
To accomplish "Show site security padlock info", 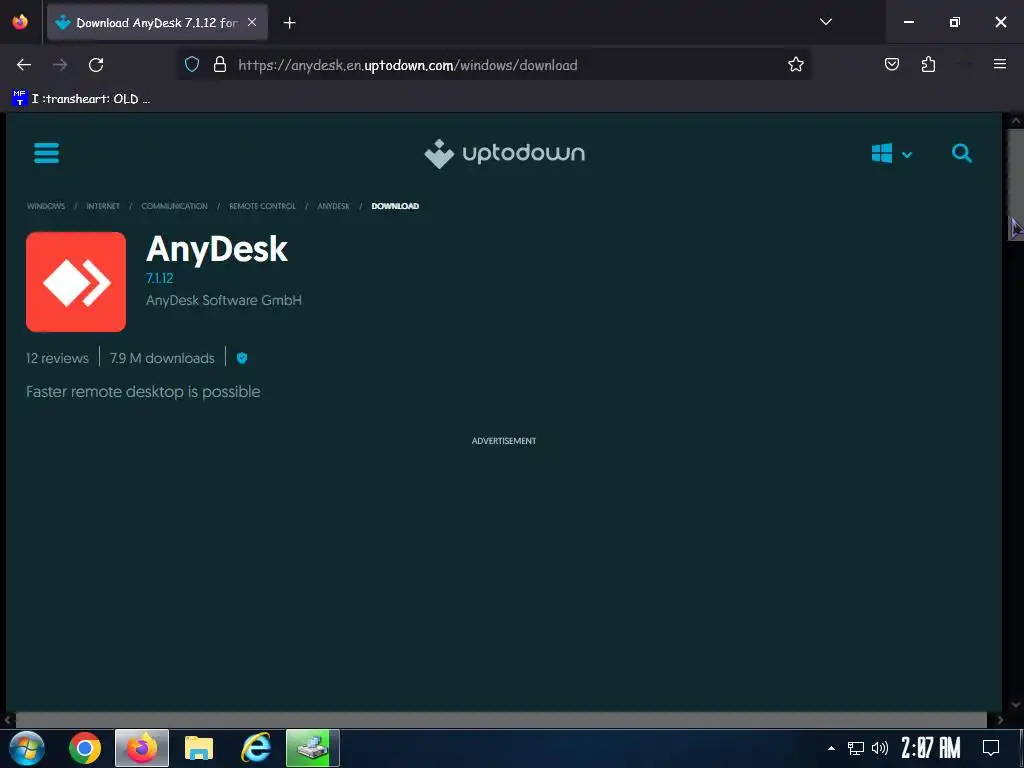I will (x=220, y=65).
